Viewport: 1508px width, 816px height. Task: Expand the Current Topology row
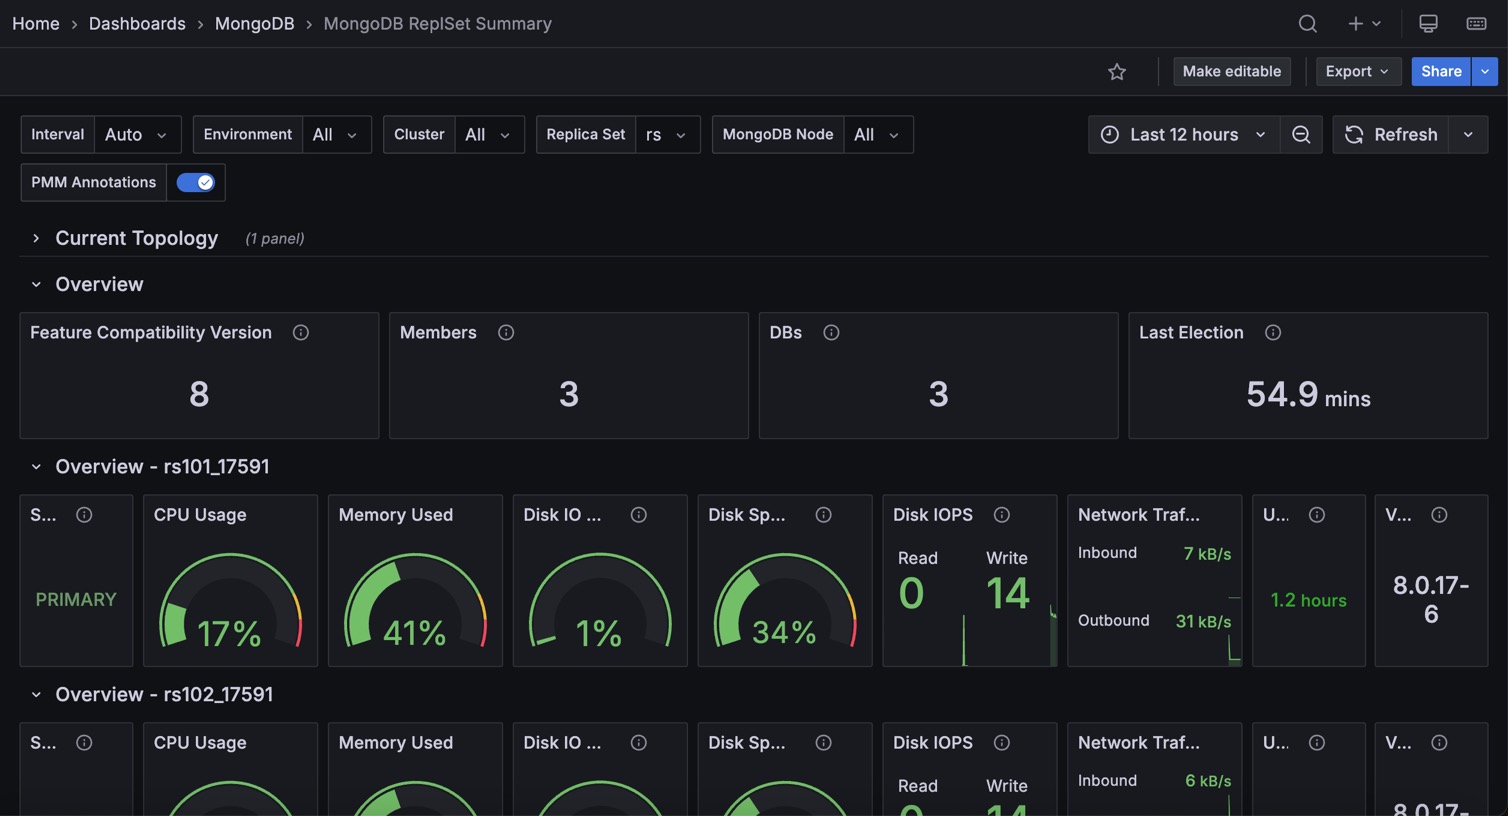[x=36, y=238]
